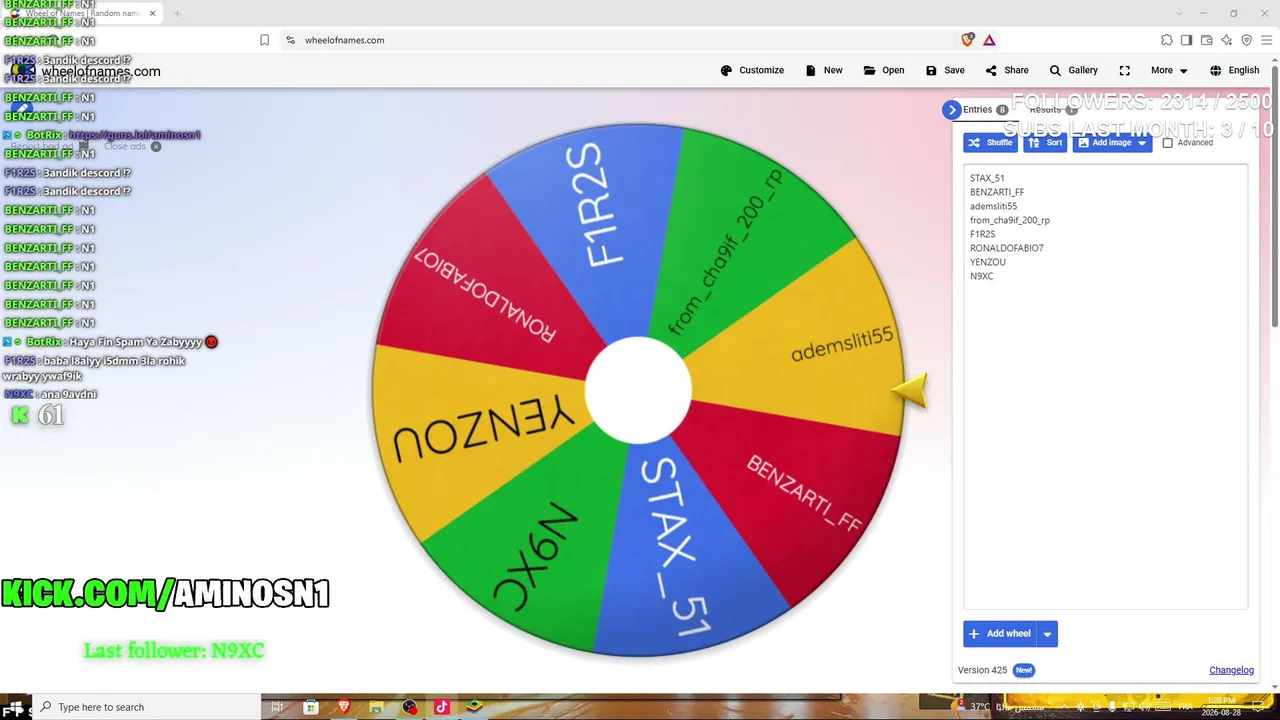Bookmark this page
1280x720 pixels.
click(264, 40)
